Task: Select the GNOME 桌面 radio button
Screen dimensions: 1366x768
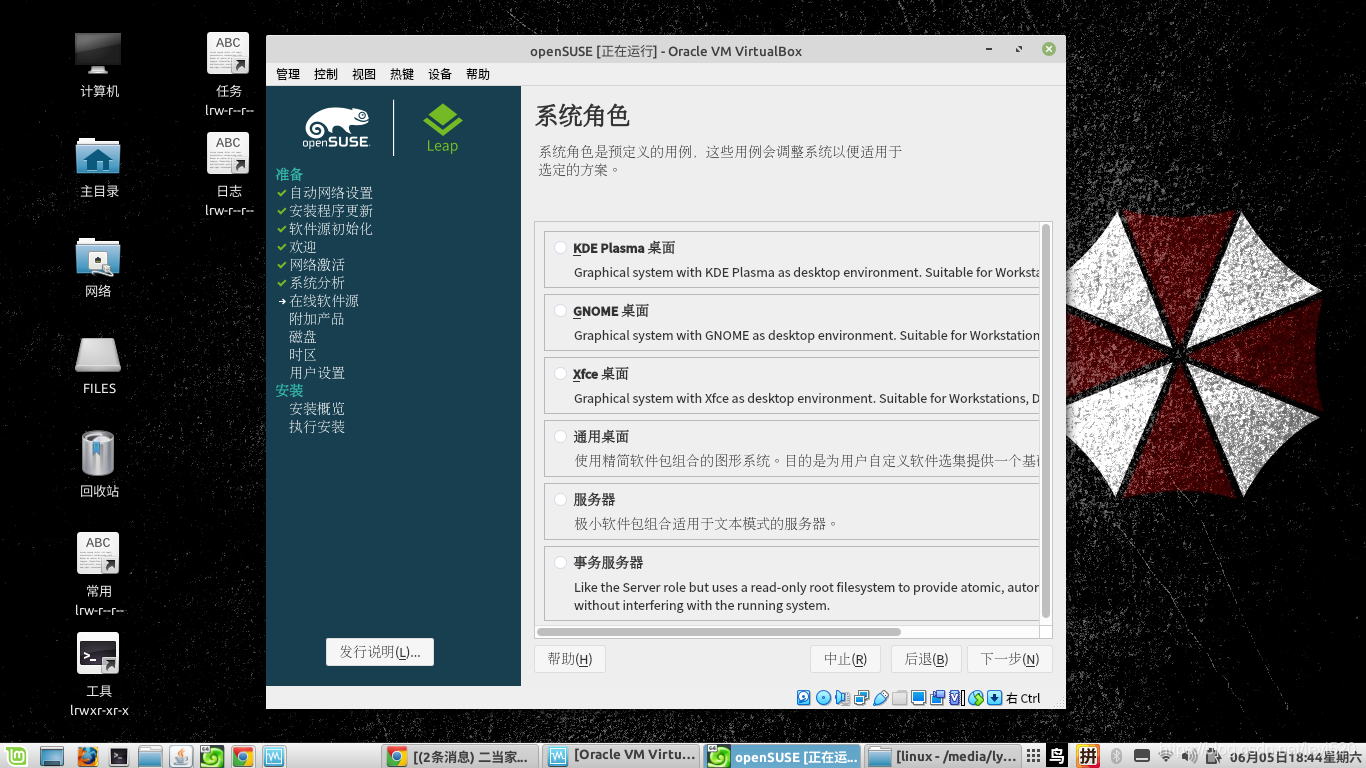Action: (x=561, y=311)
